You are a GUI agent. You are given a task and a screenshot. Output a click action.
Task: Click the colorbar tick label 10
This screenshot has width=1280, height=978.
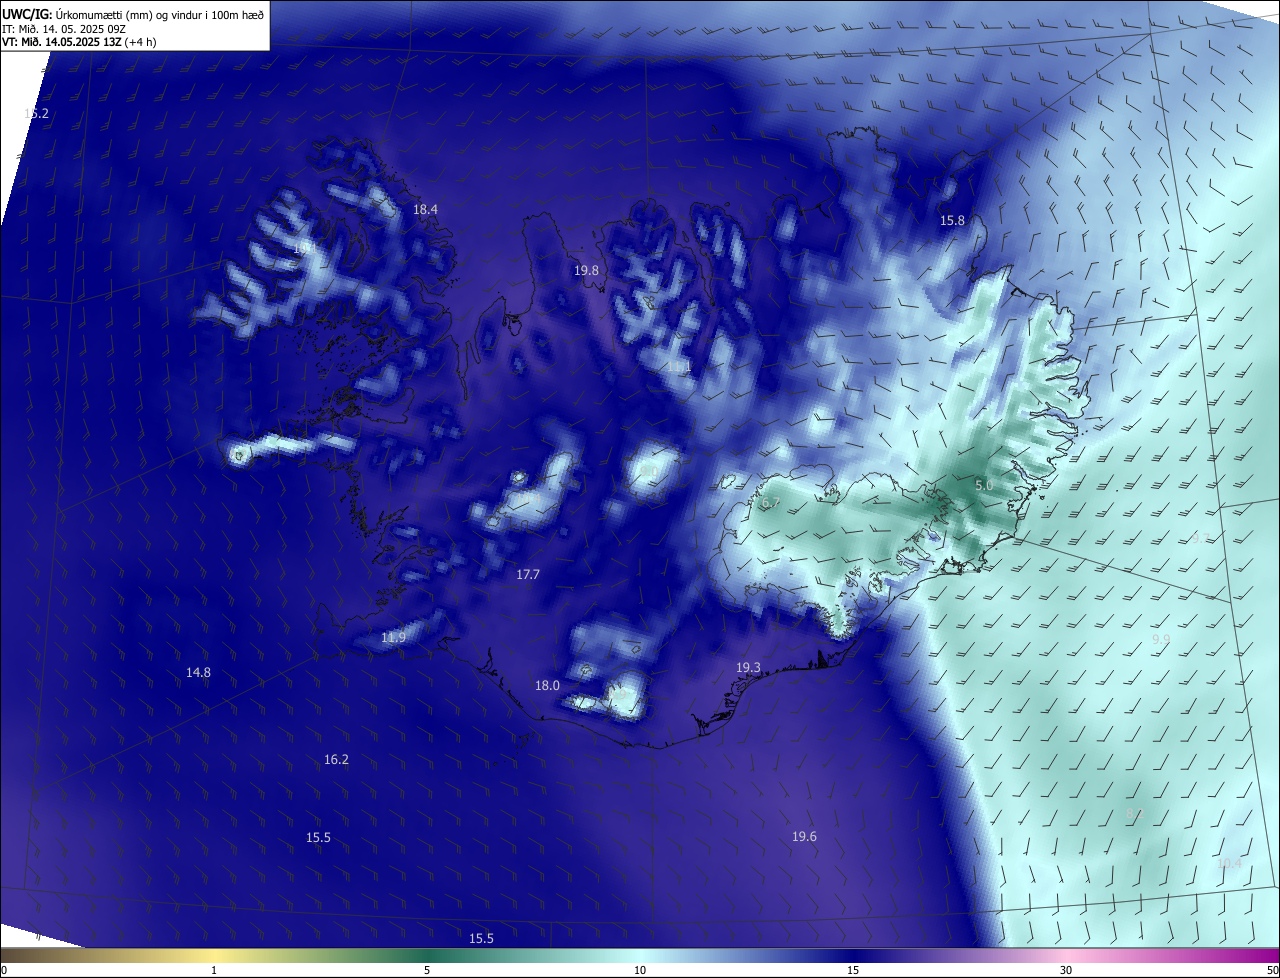point(640,970)
